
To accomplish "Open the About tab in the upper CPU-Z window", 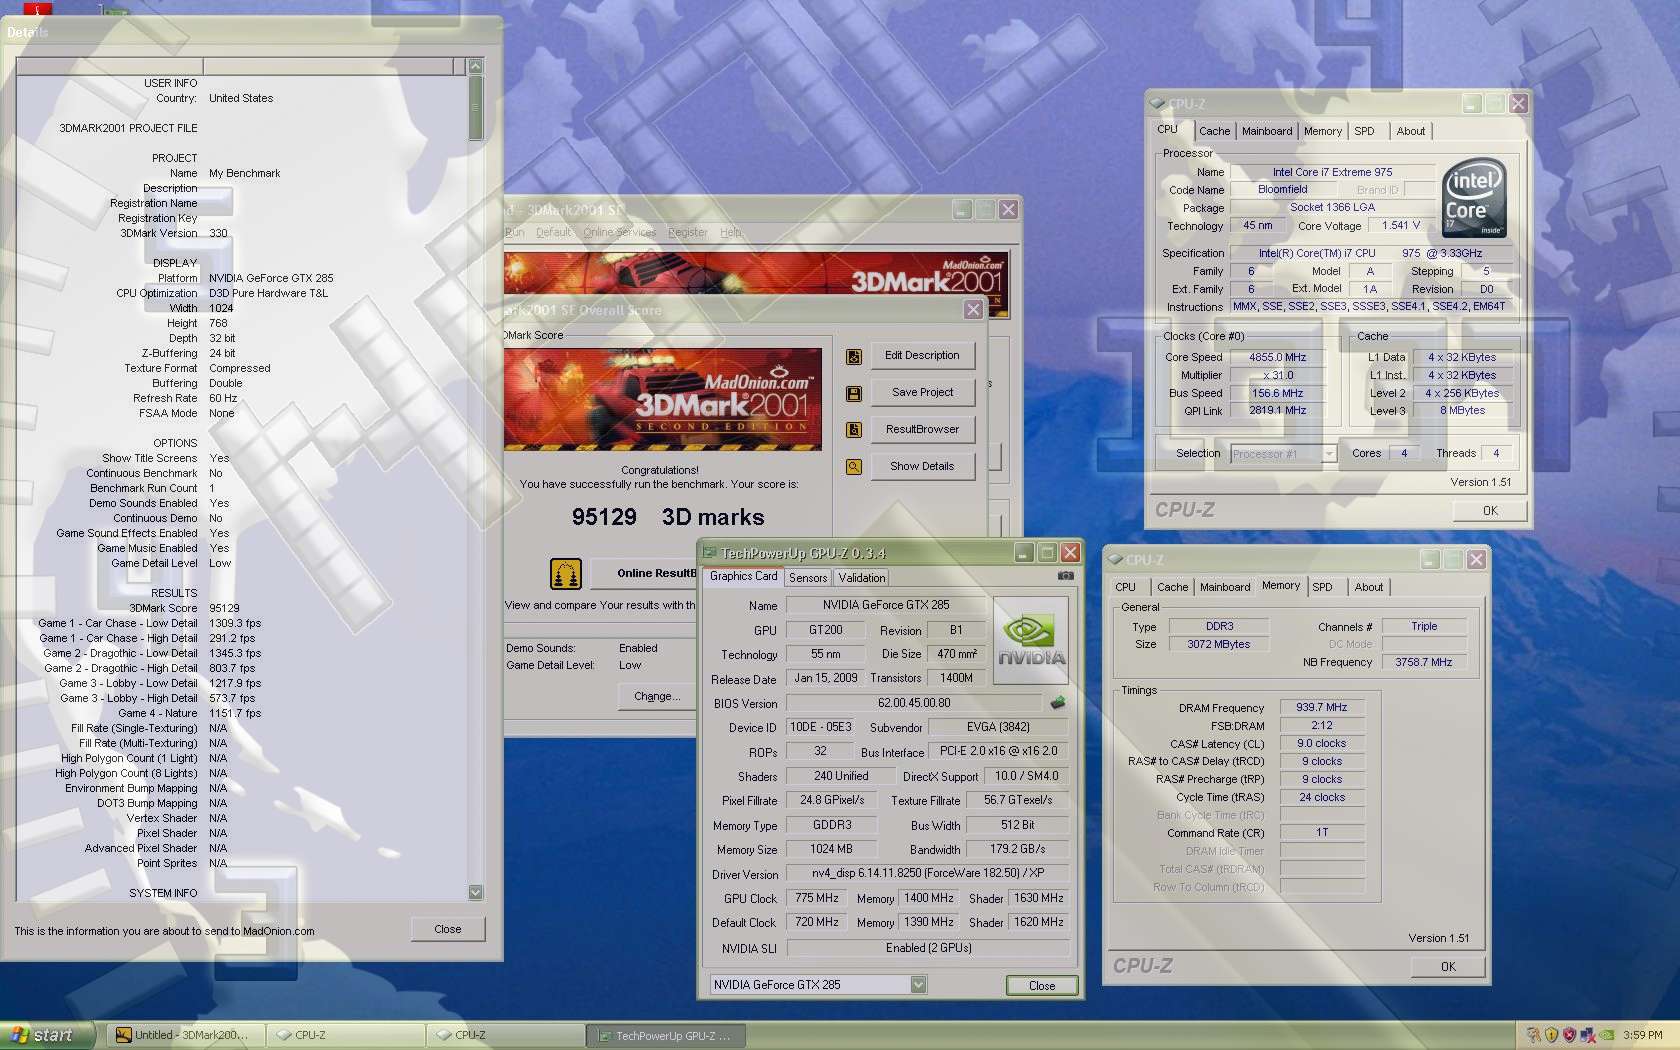I will pyautogui.click(x=1410, y=131).
